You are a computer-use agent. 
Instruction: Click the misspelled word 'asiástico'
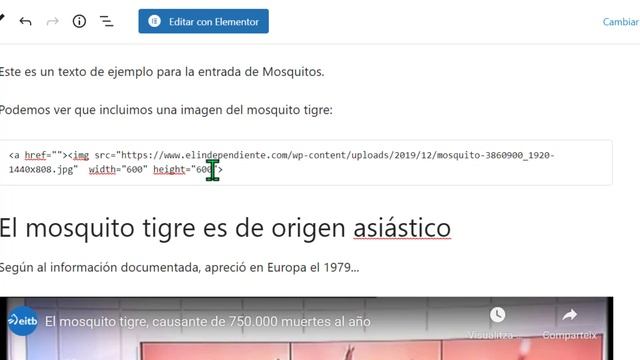pos(402,228)
